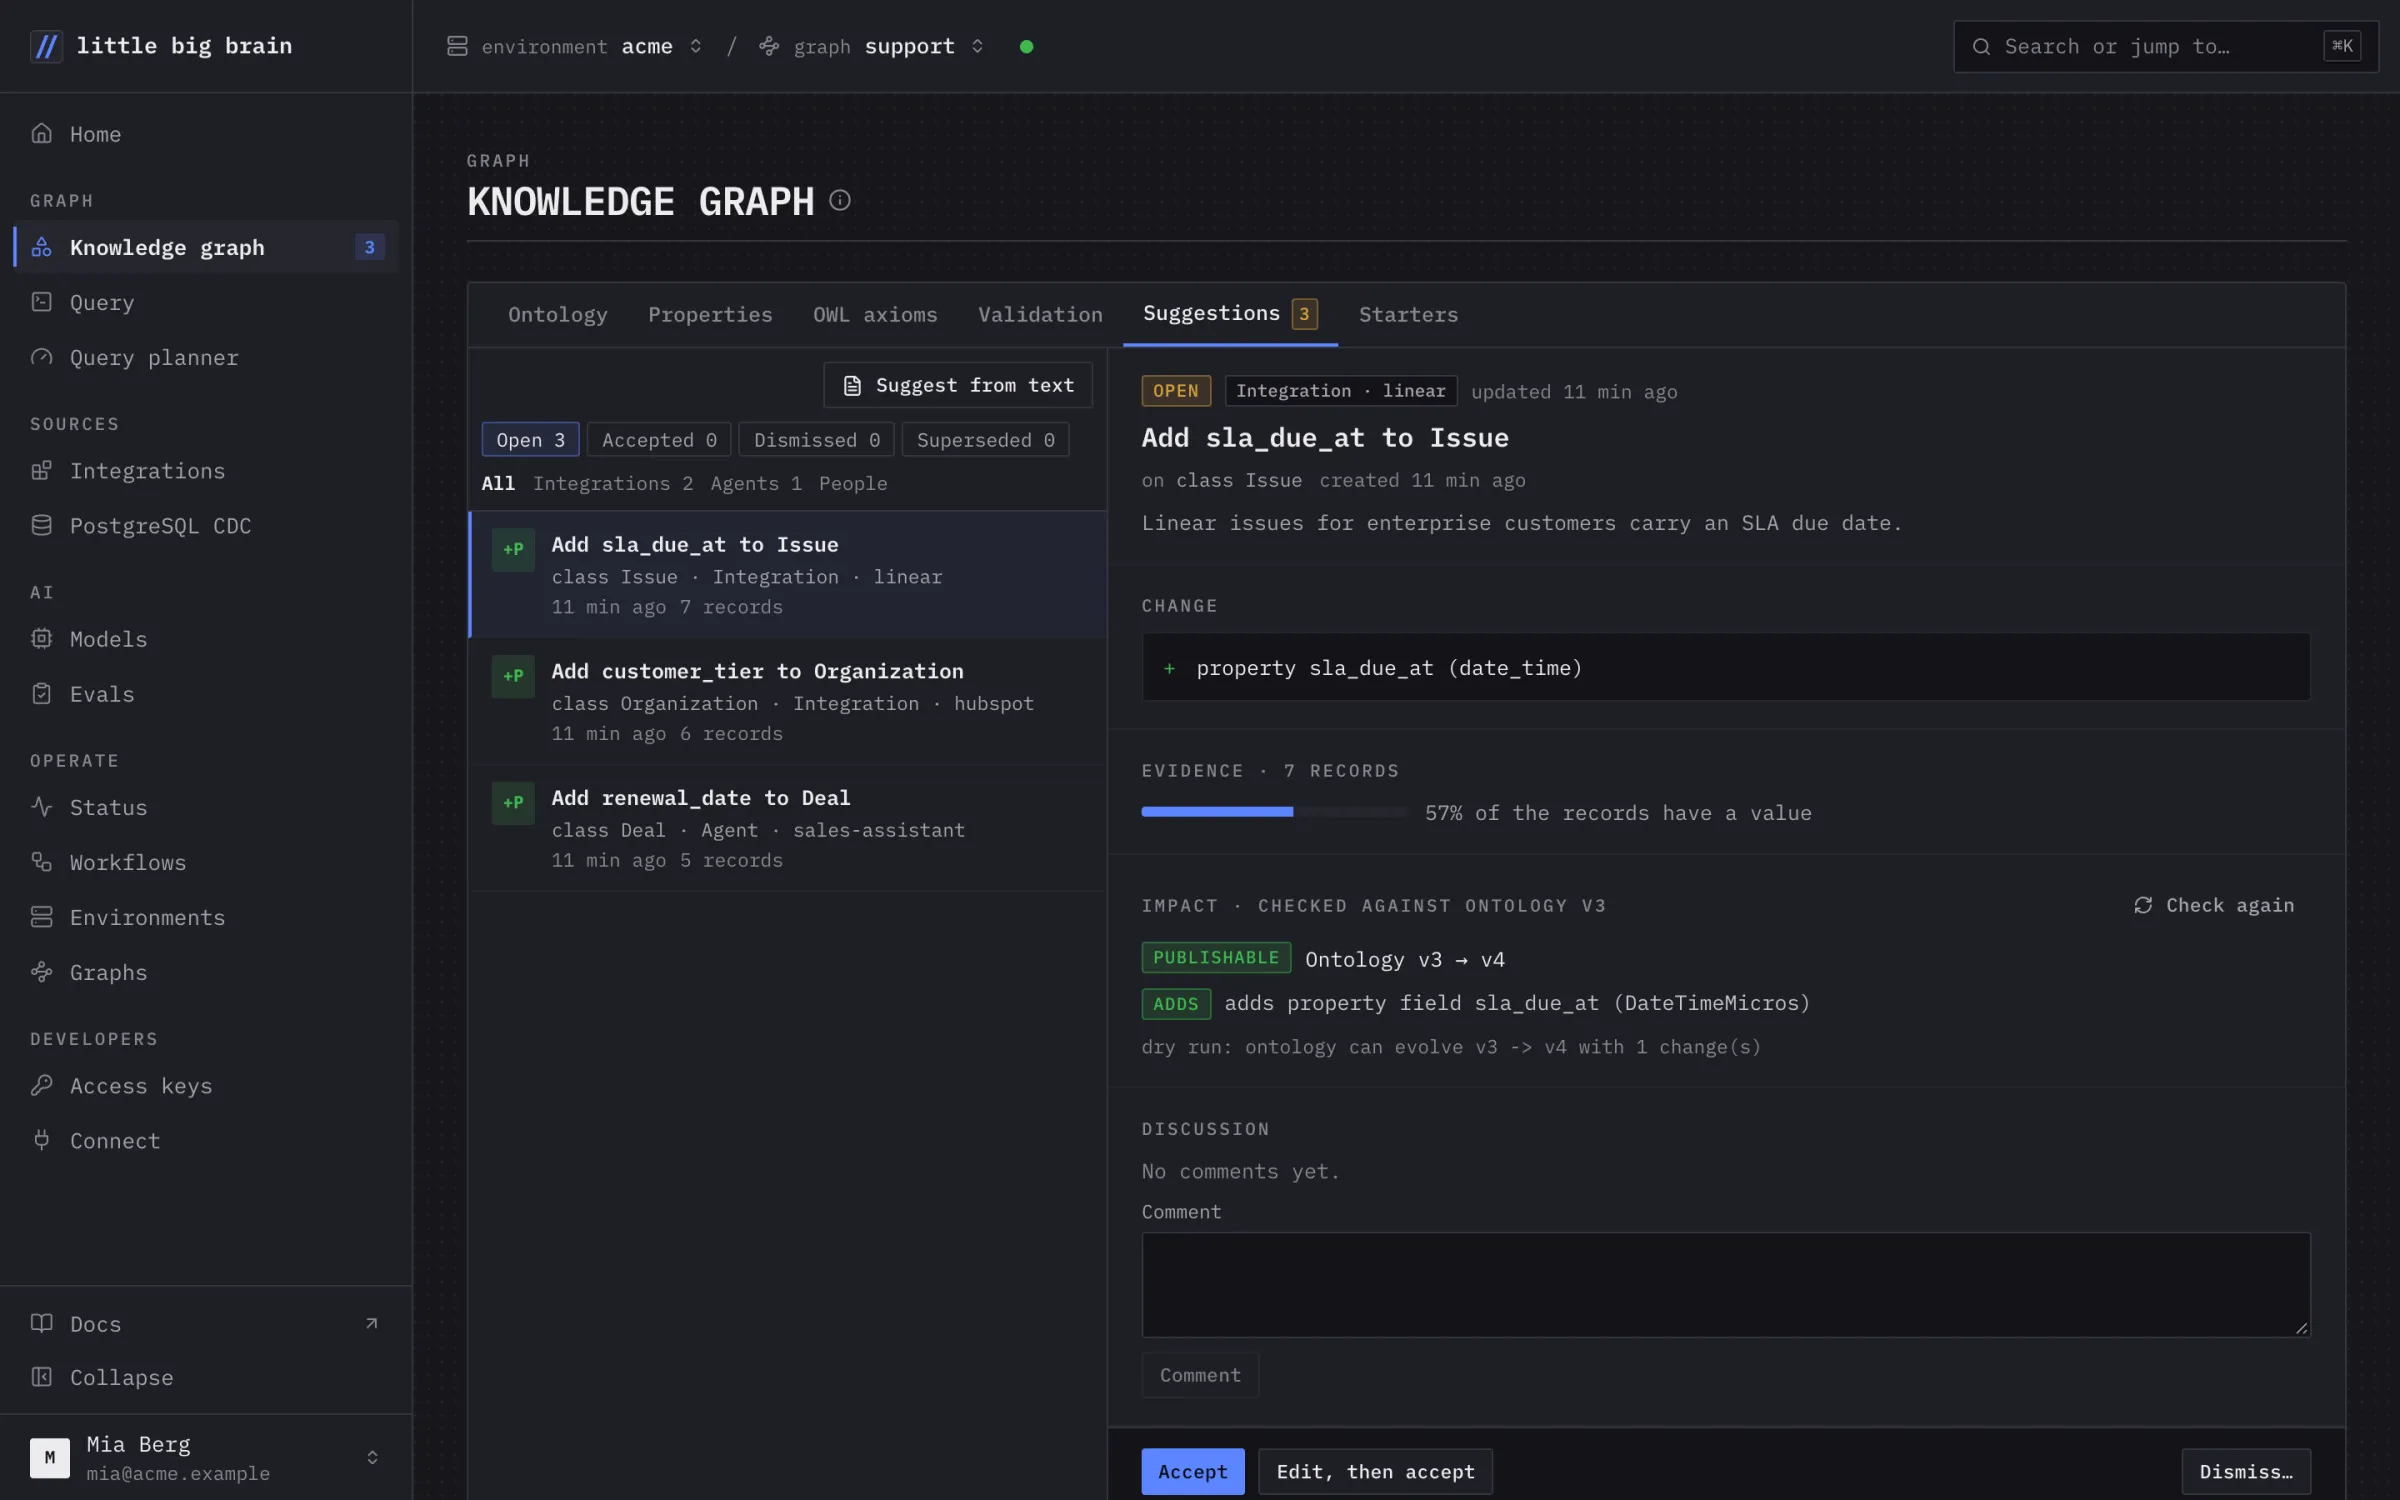Click the little big brain logo
Screen dimensions: 2400x1500
click(x=161, y=46)
